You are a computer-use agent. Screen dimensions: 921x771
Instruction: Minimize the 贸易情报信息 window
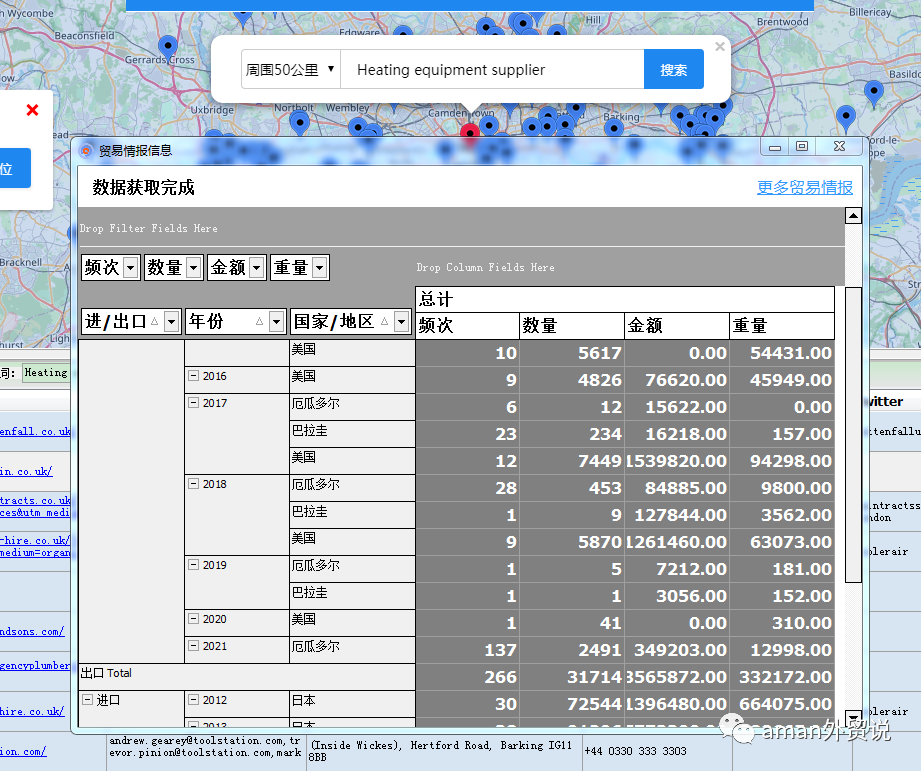[x=775, y=147]
